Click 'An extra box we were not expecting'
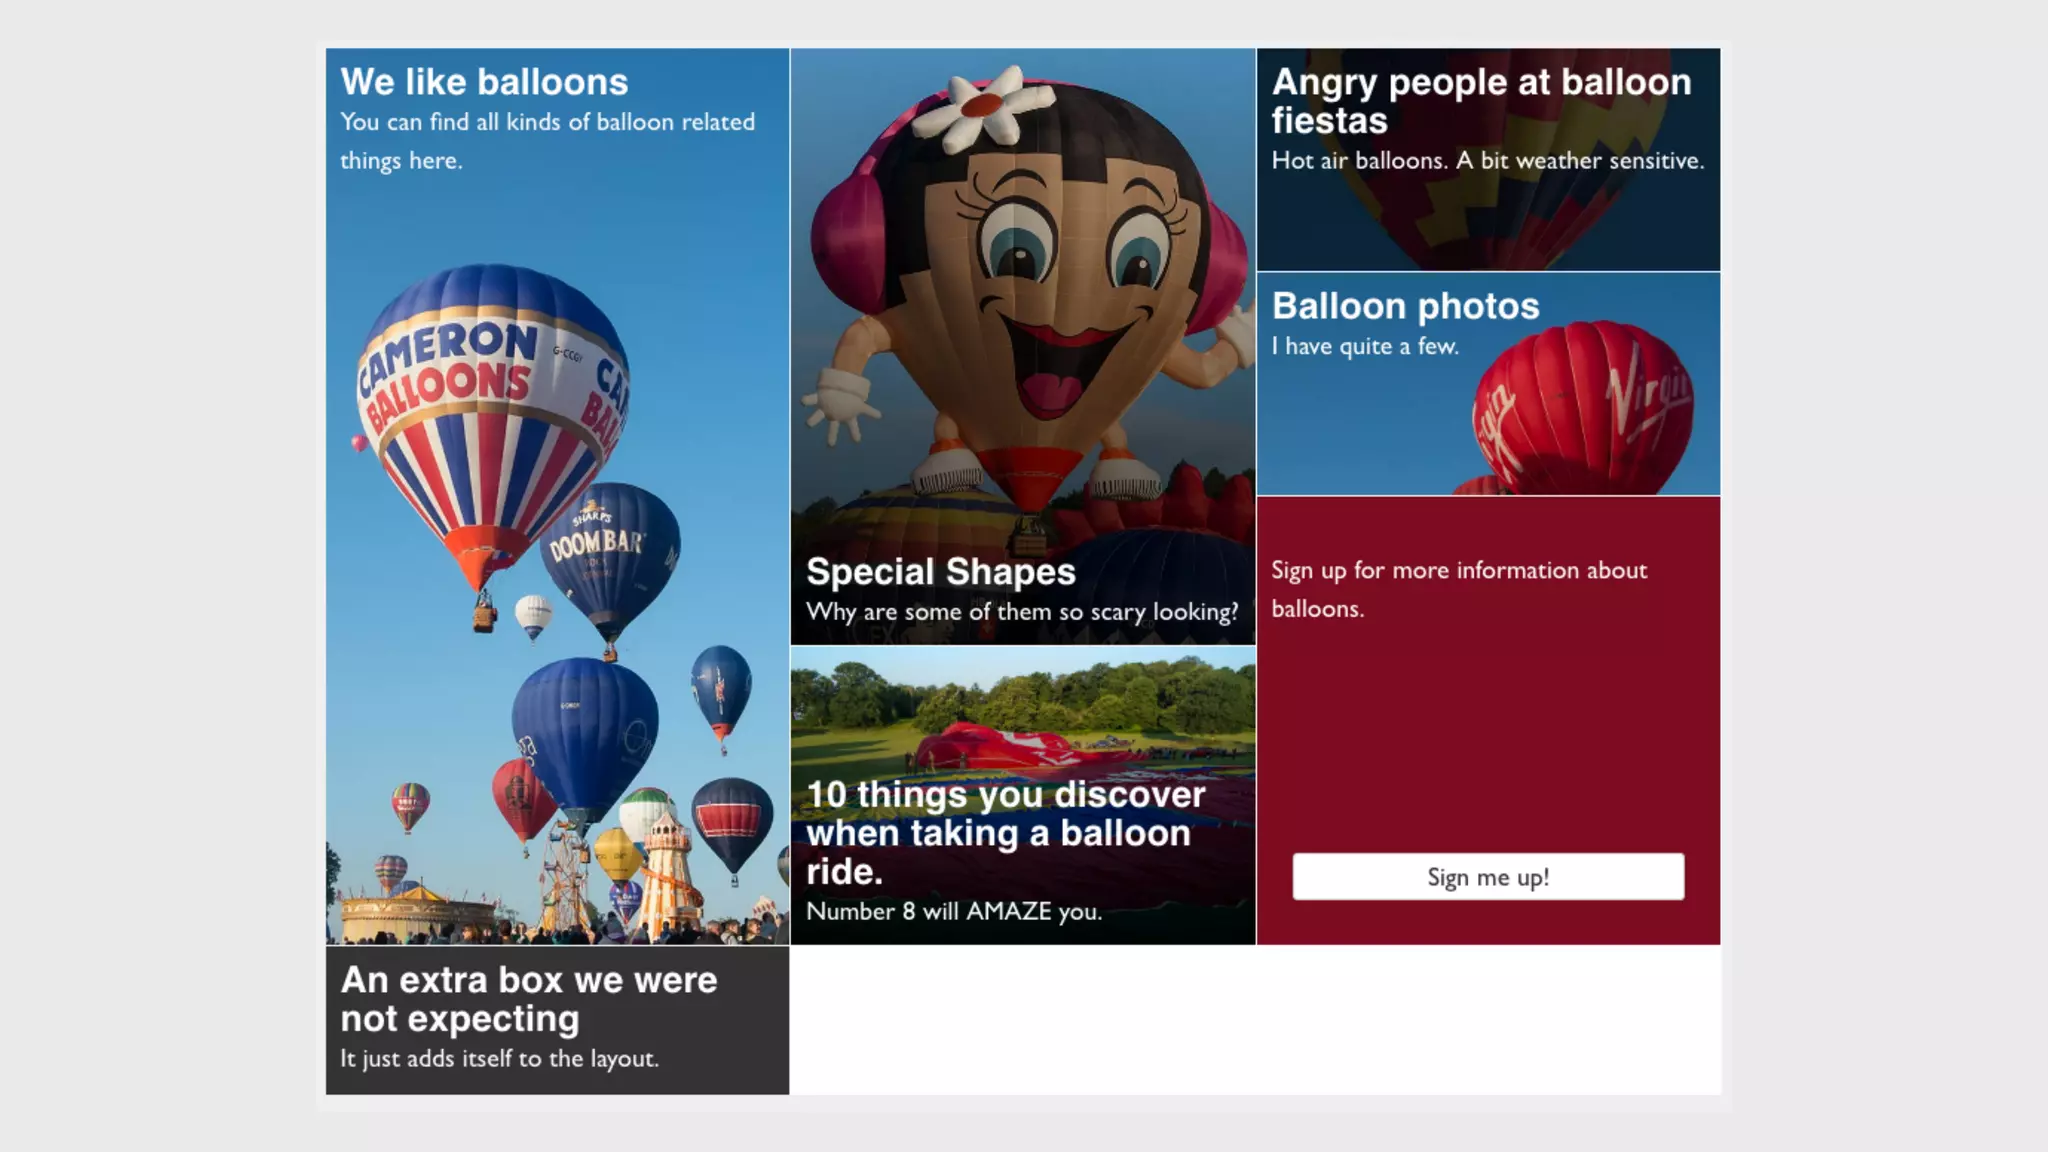The height and width of the screenshot is (1152, 2048). [528, 998]
